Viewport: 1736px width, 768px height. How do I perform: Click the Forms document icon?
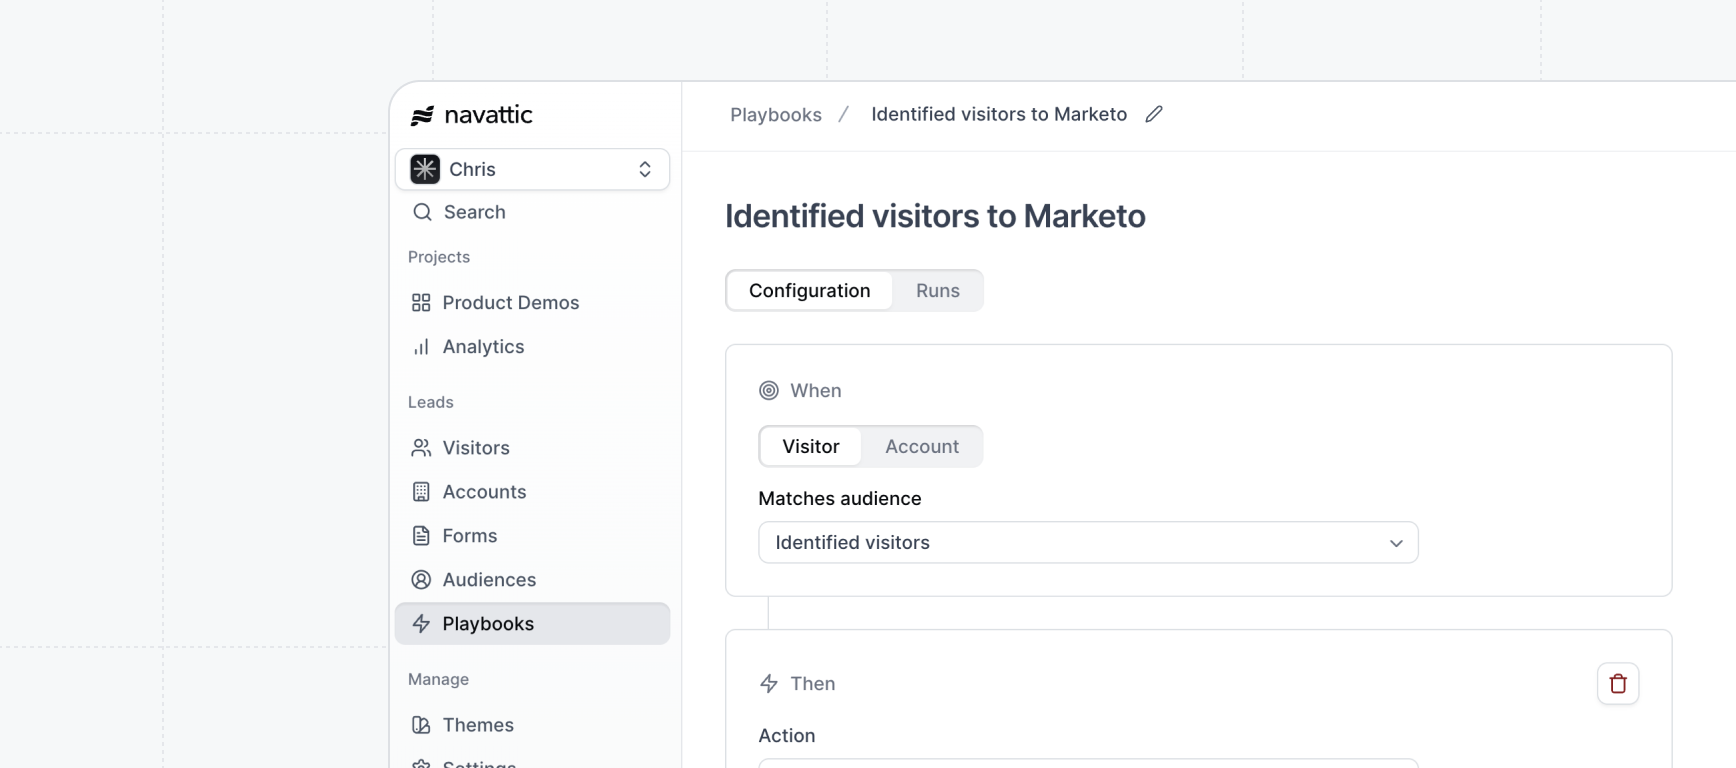pyautogui.click(x=421, y=535)
